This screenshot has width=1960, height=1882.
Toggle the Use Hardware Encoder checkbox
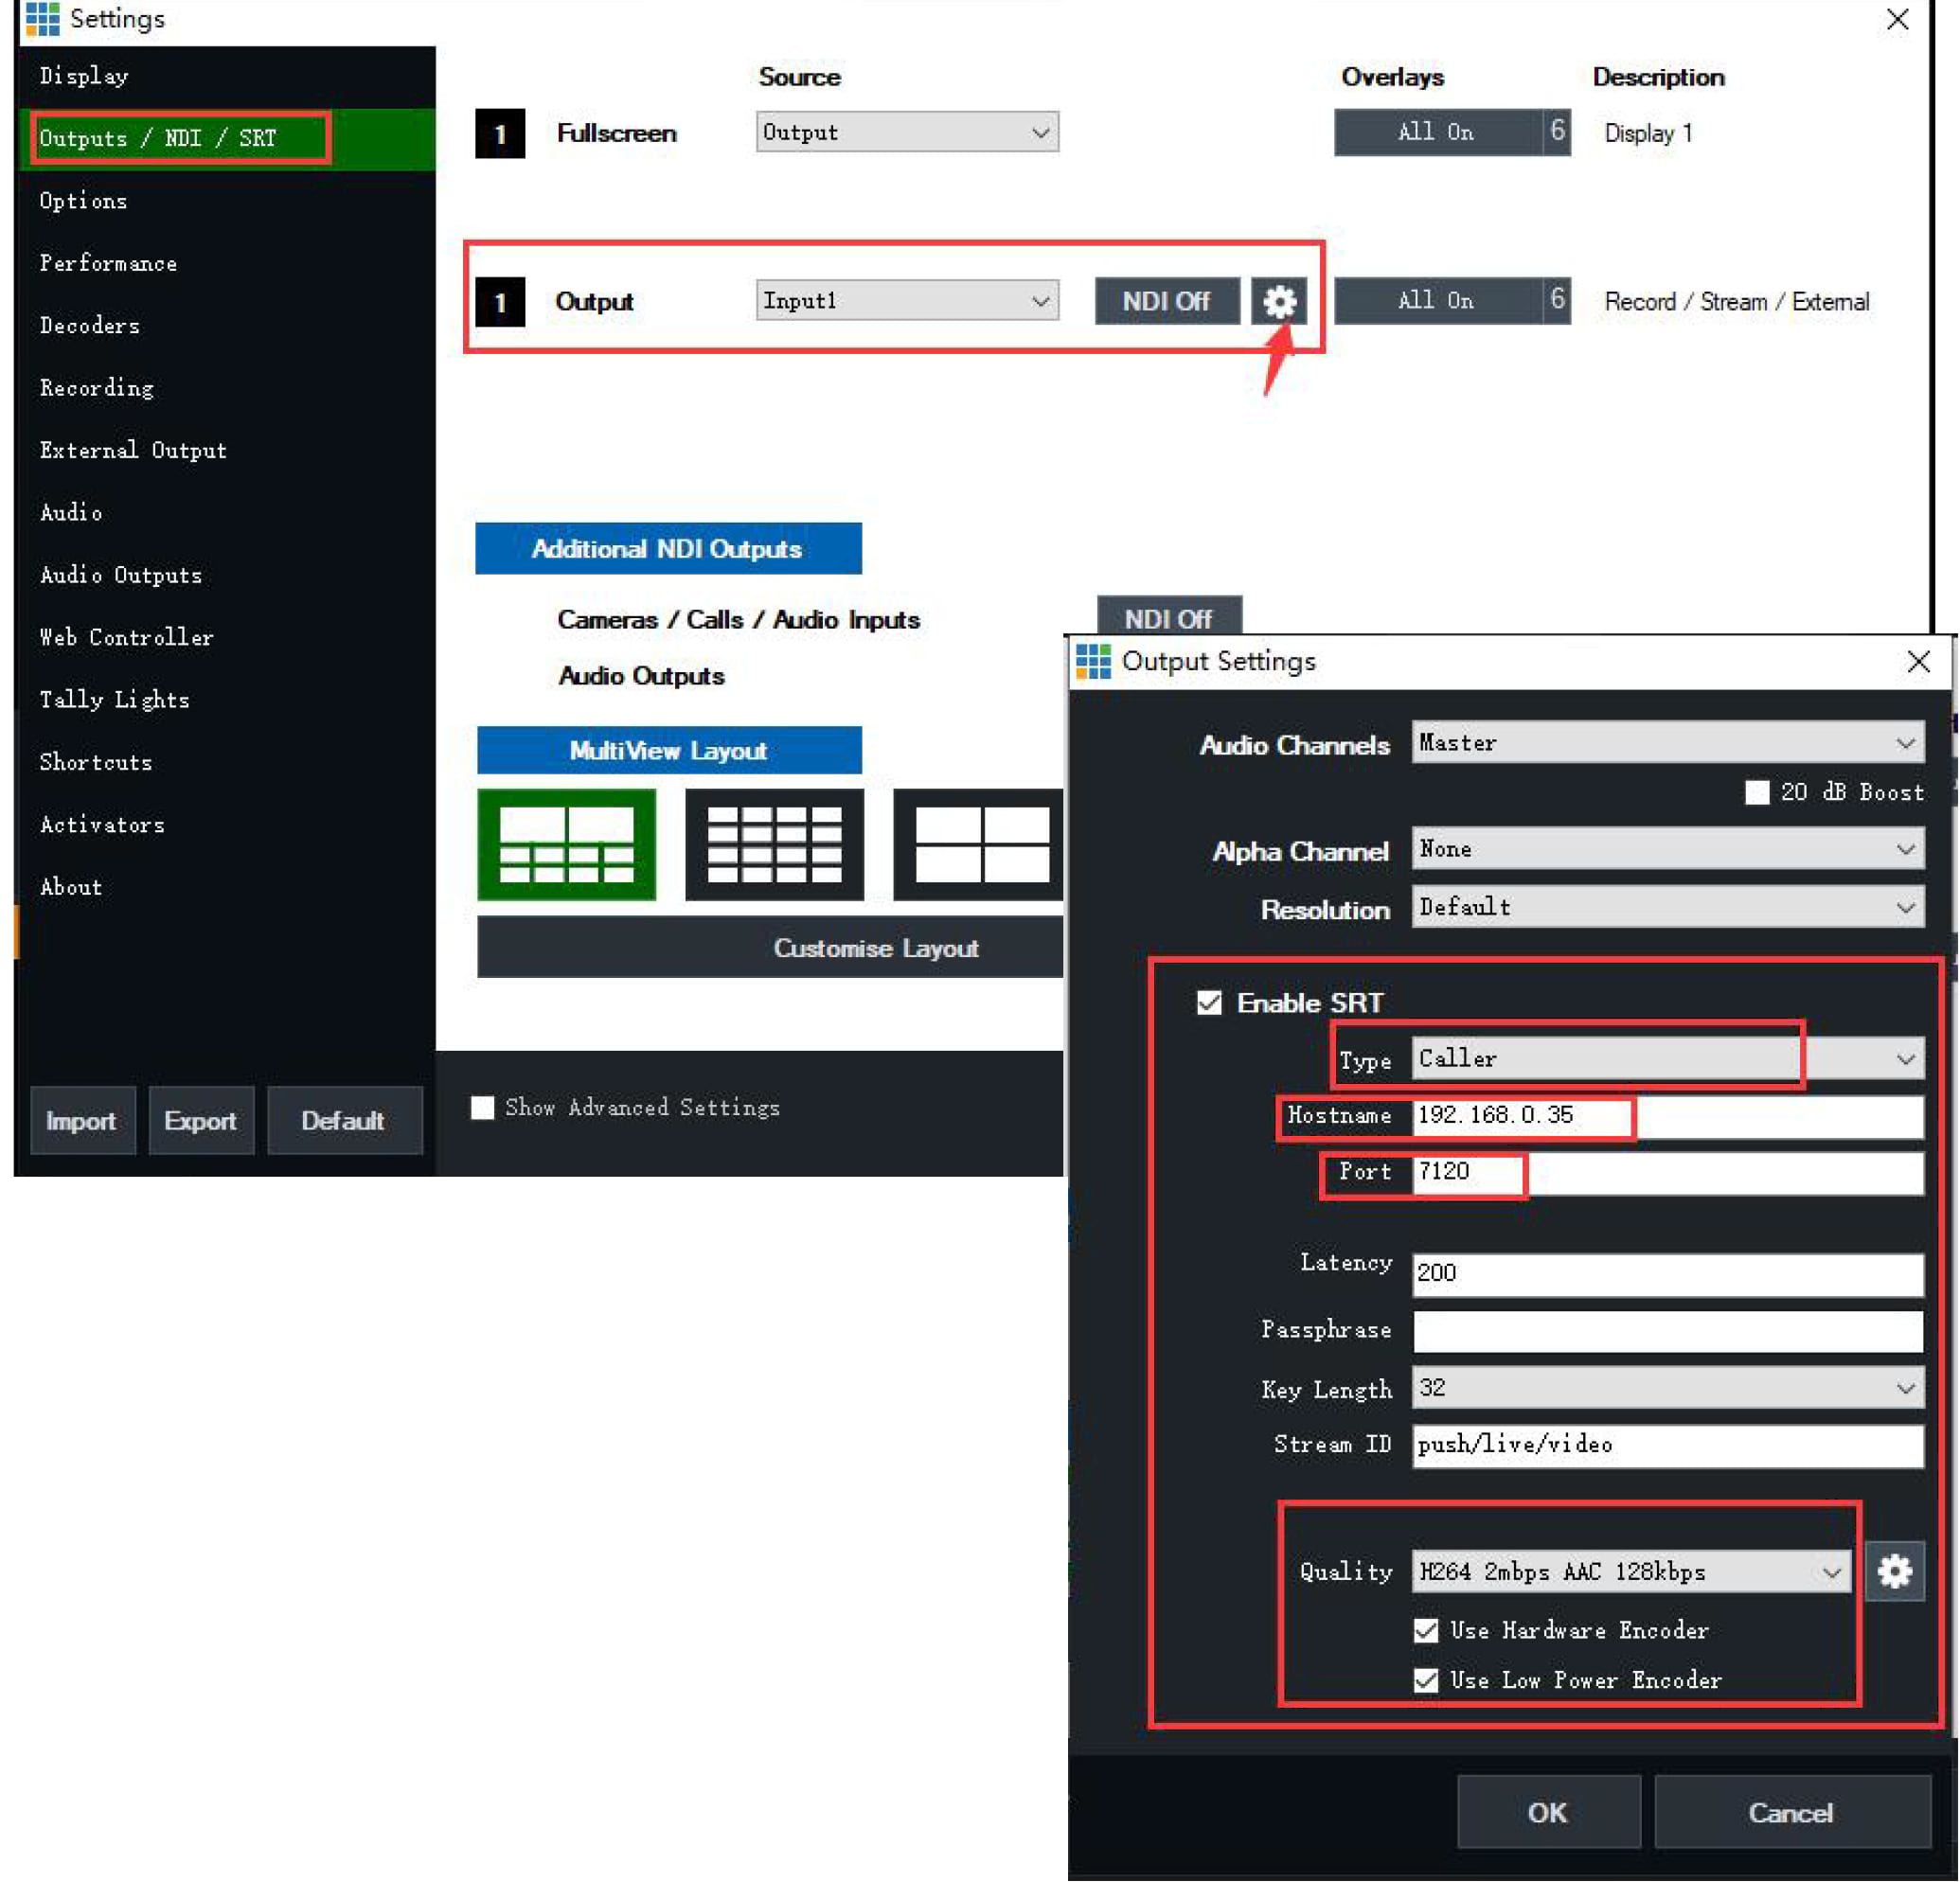click(1426, 1630)
